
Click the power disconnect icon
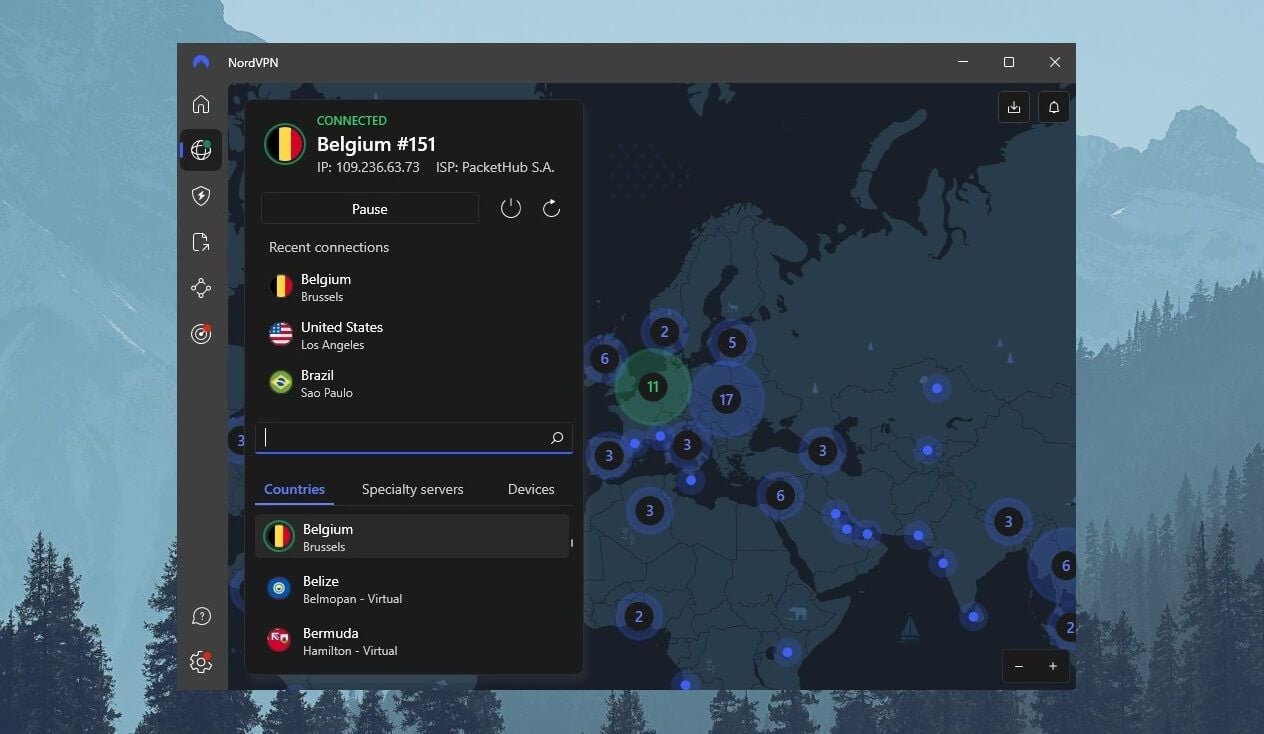coord(511,208)
